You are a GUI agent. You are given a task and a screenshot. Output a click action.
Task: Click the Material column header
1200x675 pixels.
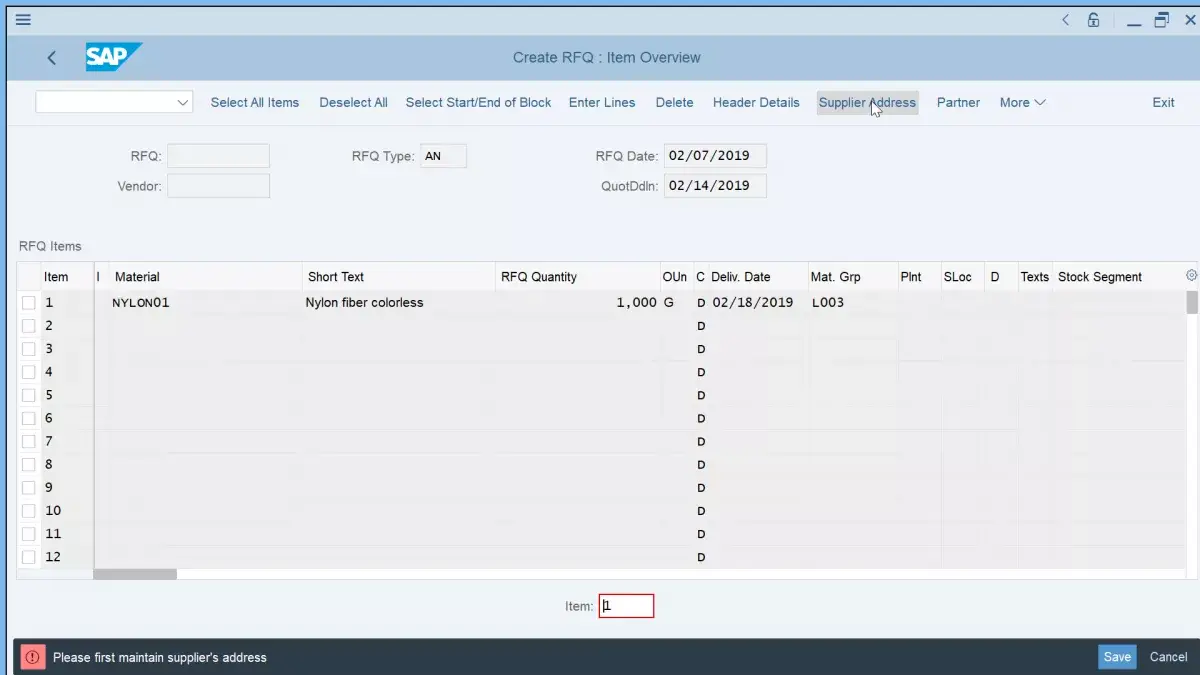(205, 277)
